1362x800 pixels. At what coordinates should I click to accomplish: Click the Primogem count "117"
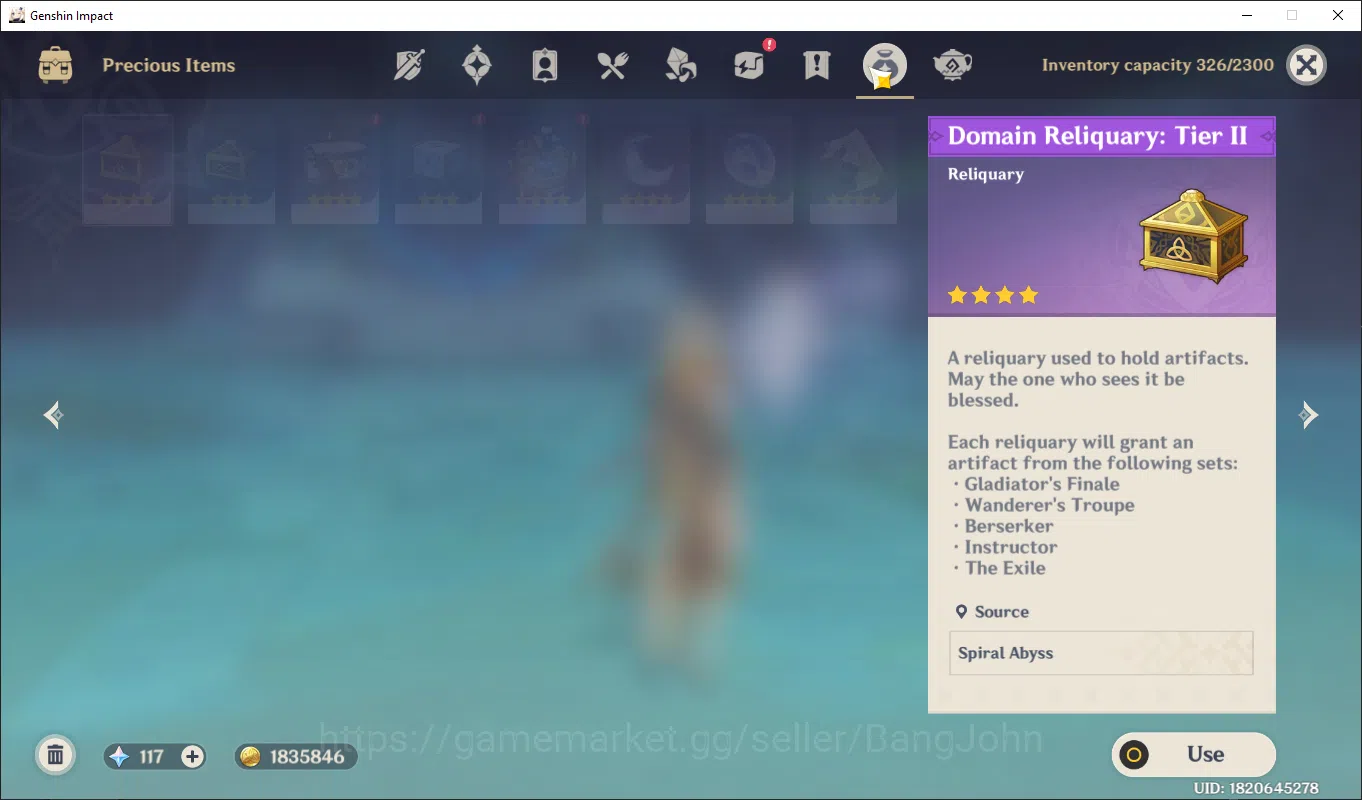click(152, 757)
